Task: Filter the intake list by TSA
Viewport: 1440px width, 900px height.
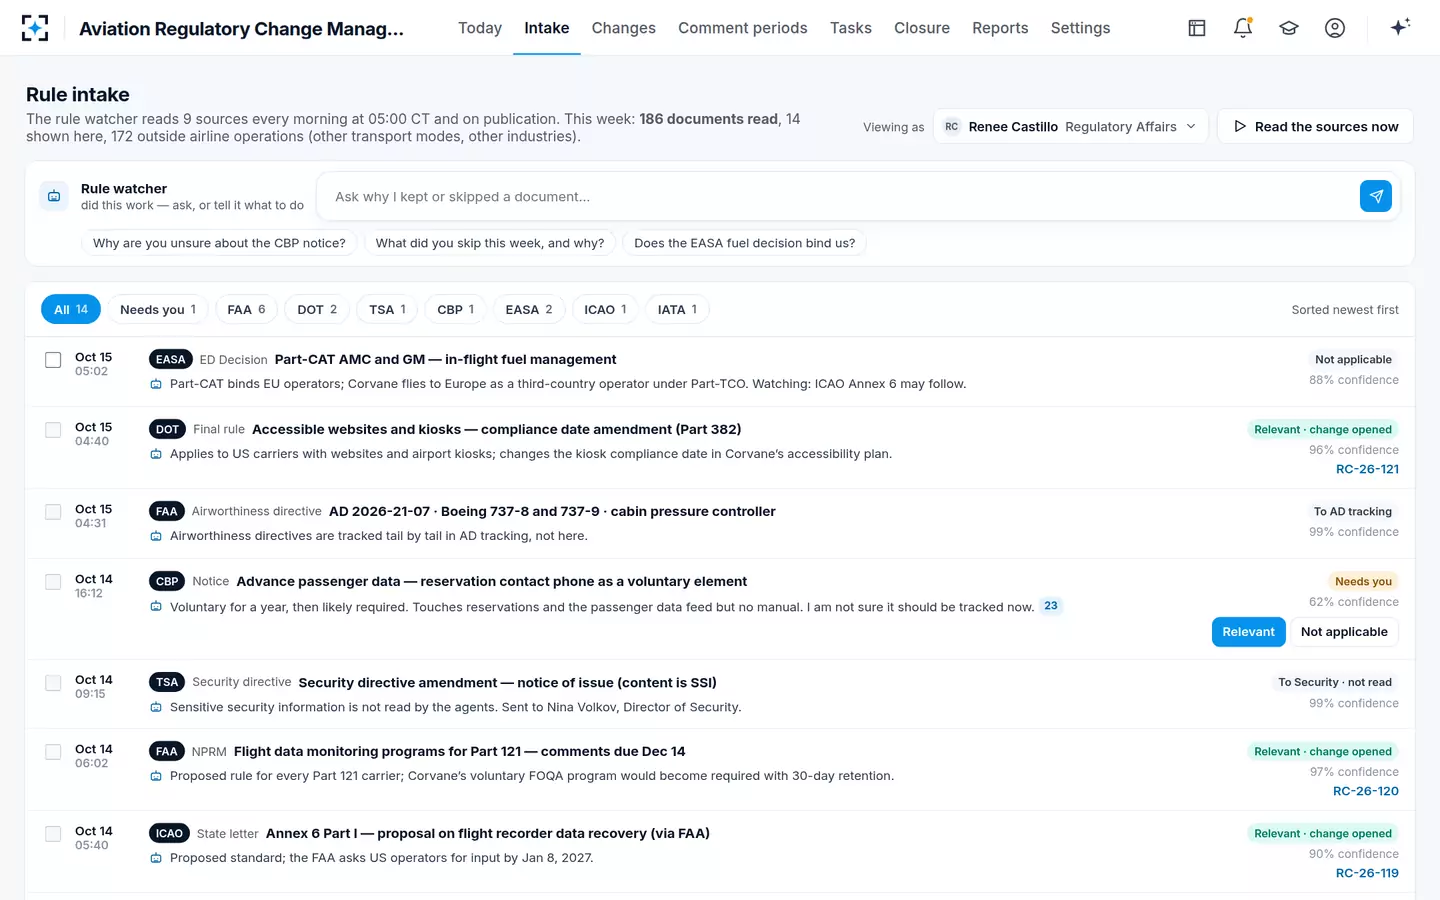Action: click(x=387, y=310)
